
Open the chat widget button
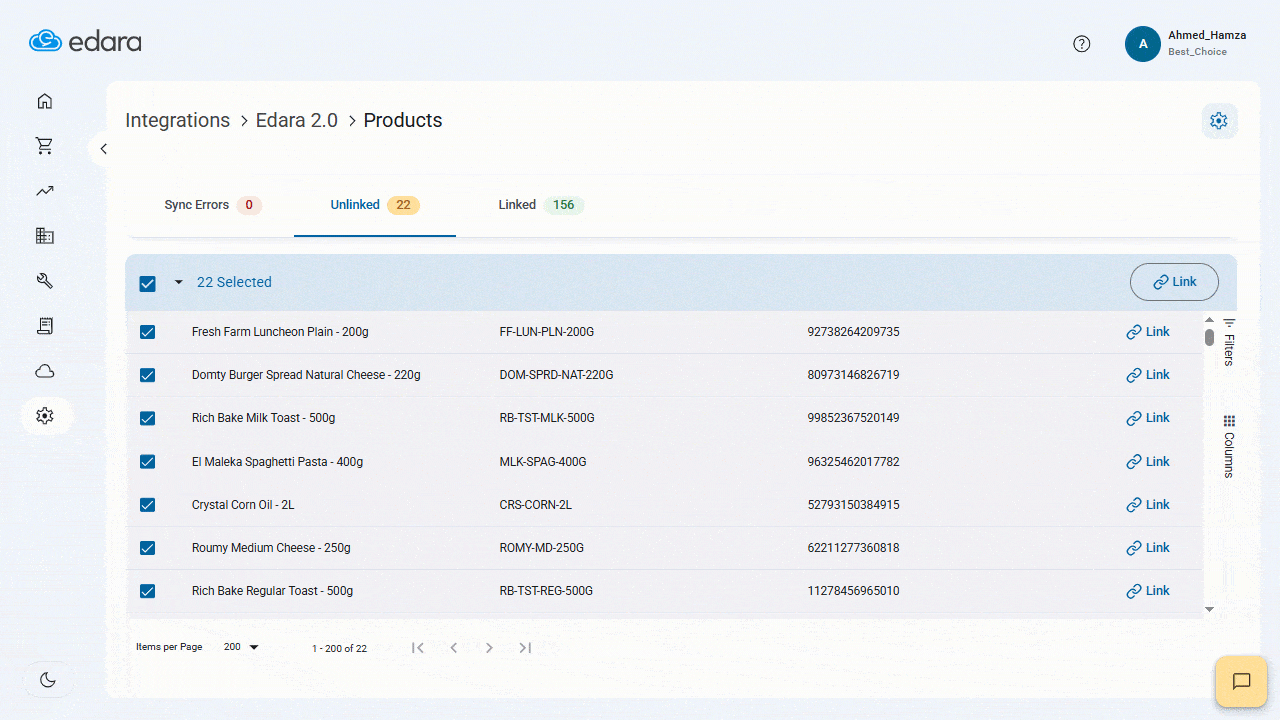click(x=1241, y=681)
